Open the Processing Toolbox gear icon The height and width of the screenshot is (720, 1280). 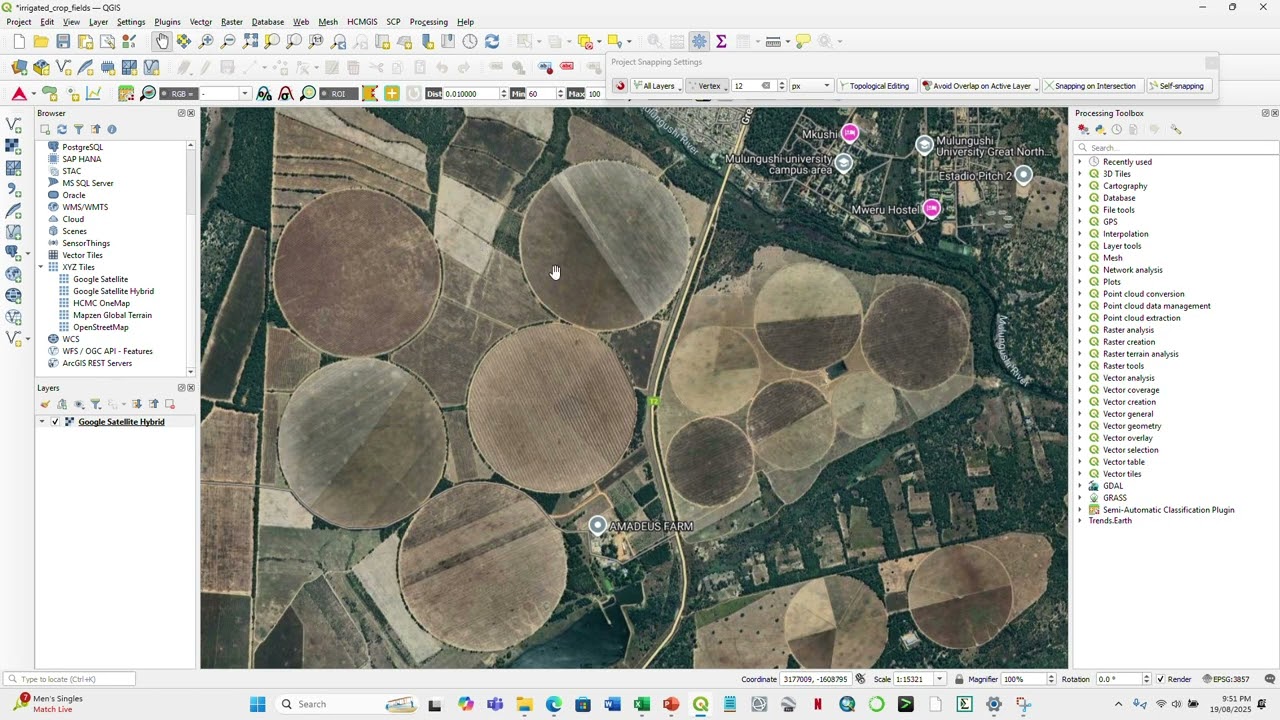[699, 41]
